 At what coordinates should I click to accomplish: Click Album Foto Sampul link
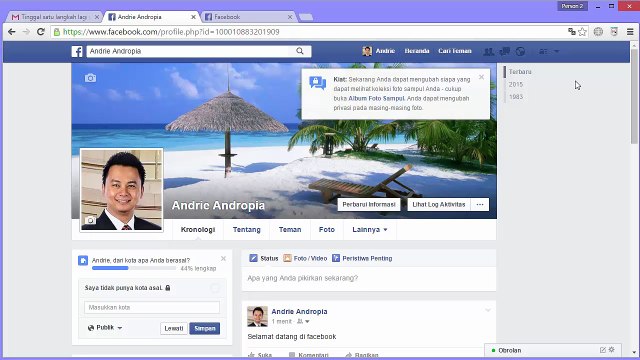(376, 98)
